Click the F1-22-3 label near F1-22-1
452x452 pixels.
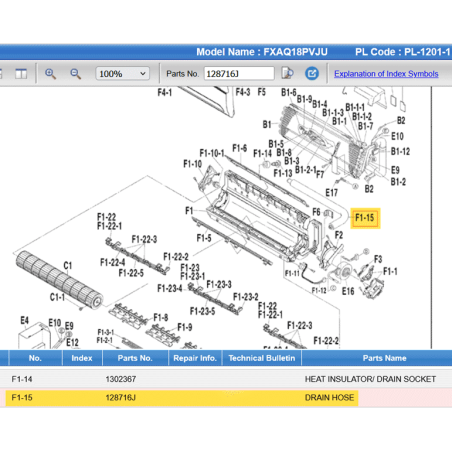coord(144,239)
